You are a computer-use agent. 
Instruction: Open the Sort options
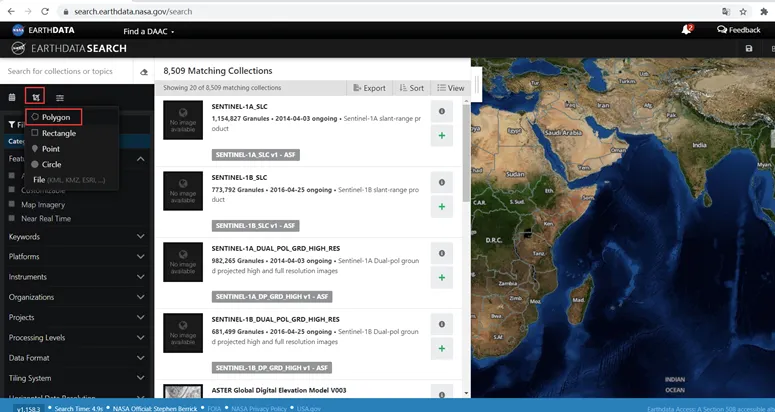click(412, 88)
